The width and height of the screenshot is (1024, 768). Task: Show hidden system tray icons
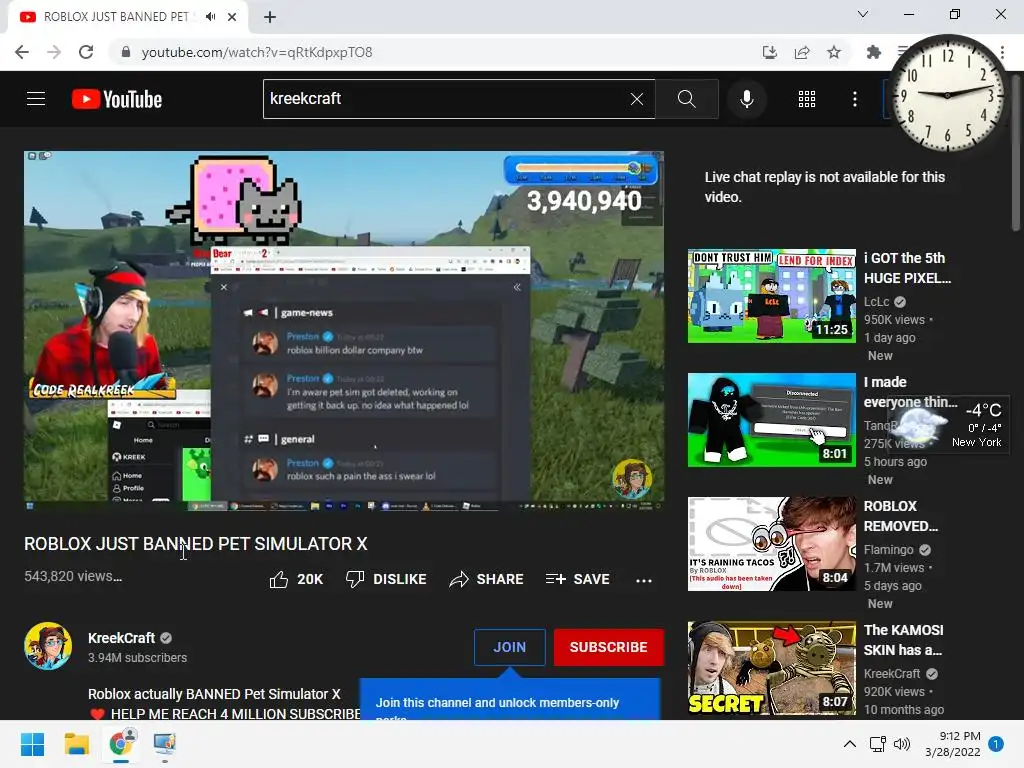click(x=850, y=744)
